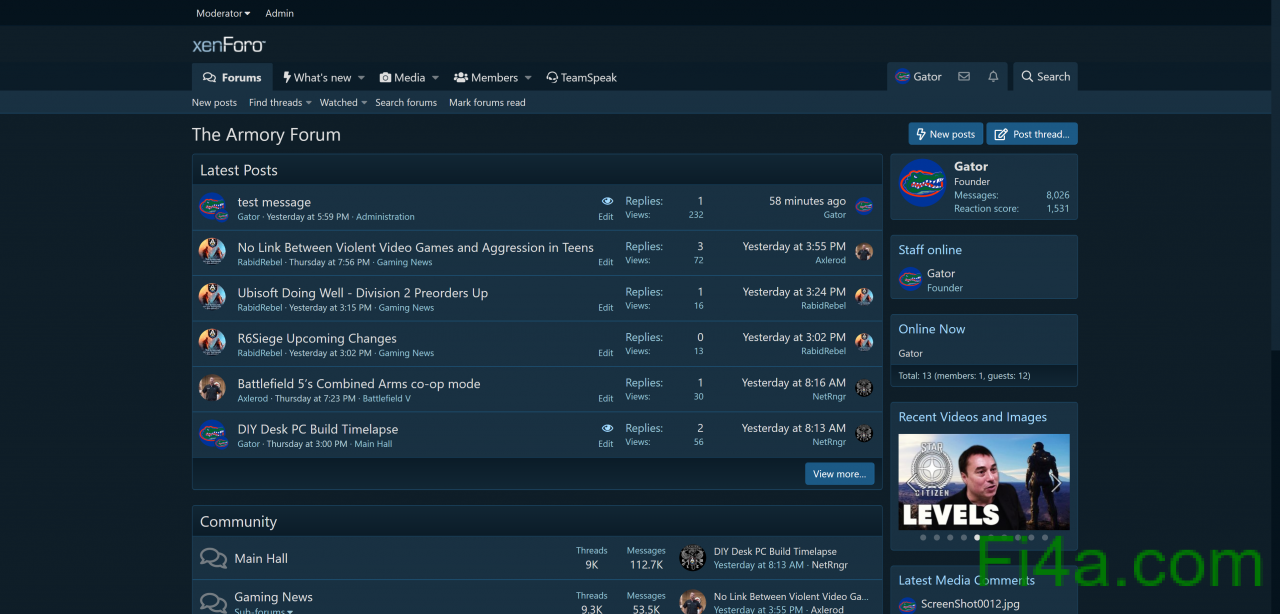Image resolution: width=1280 pixels, height=614 pixels.
Task: Click Gator's large avatar in profile panel
Action: pos(922,183)
